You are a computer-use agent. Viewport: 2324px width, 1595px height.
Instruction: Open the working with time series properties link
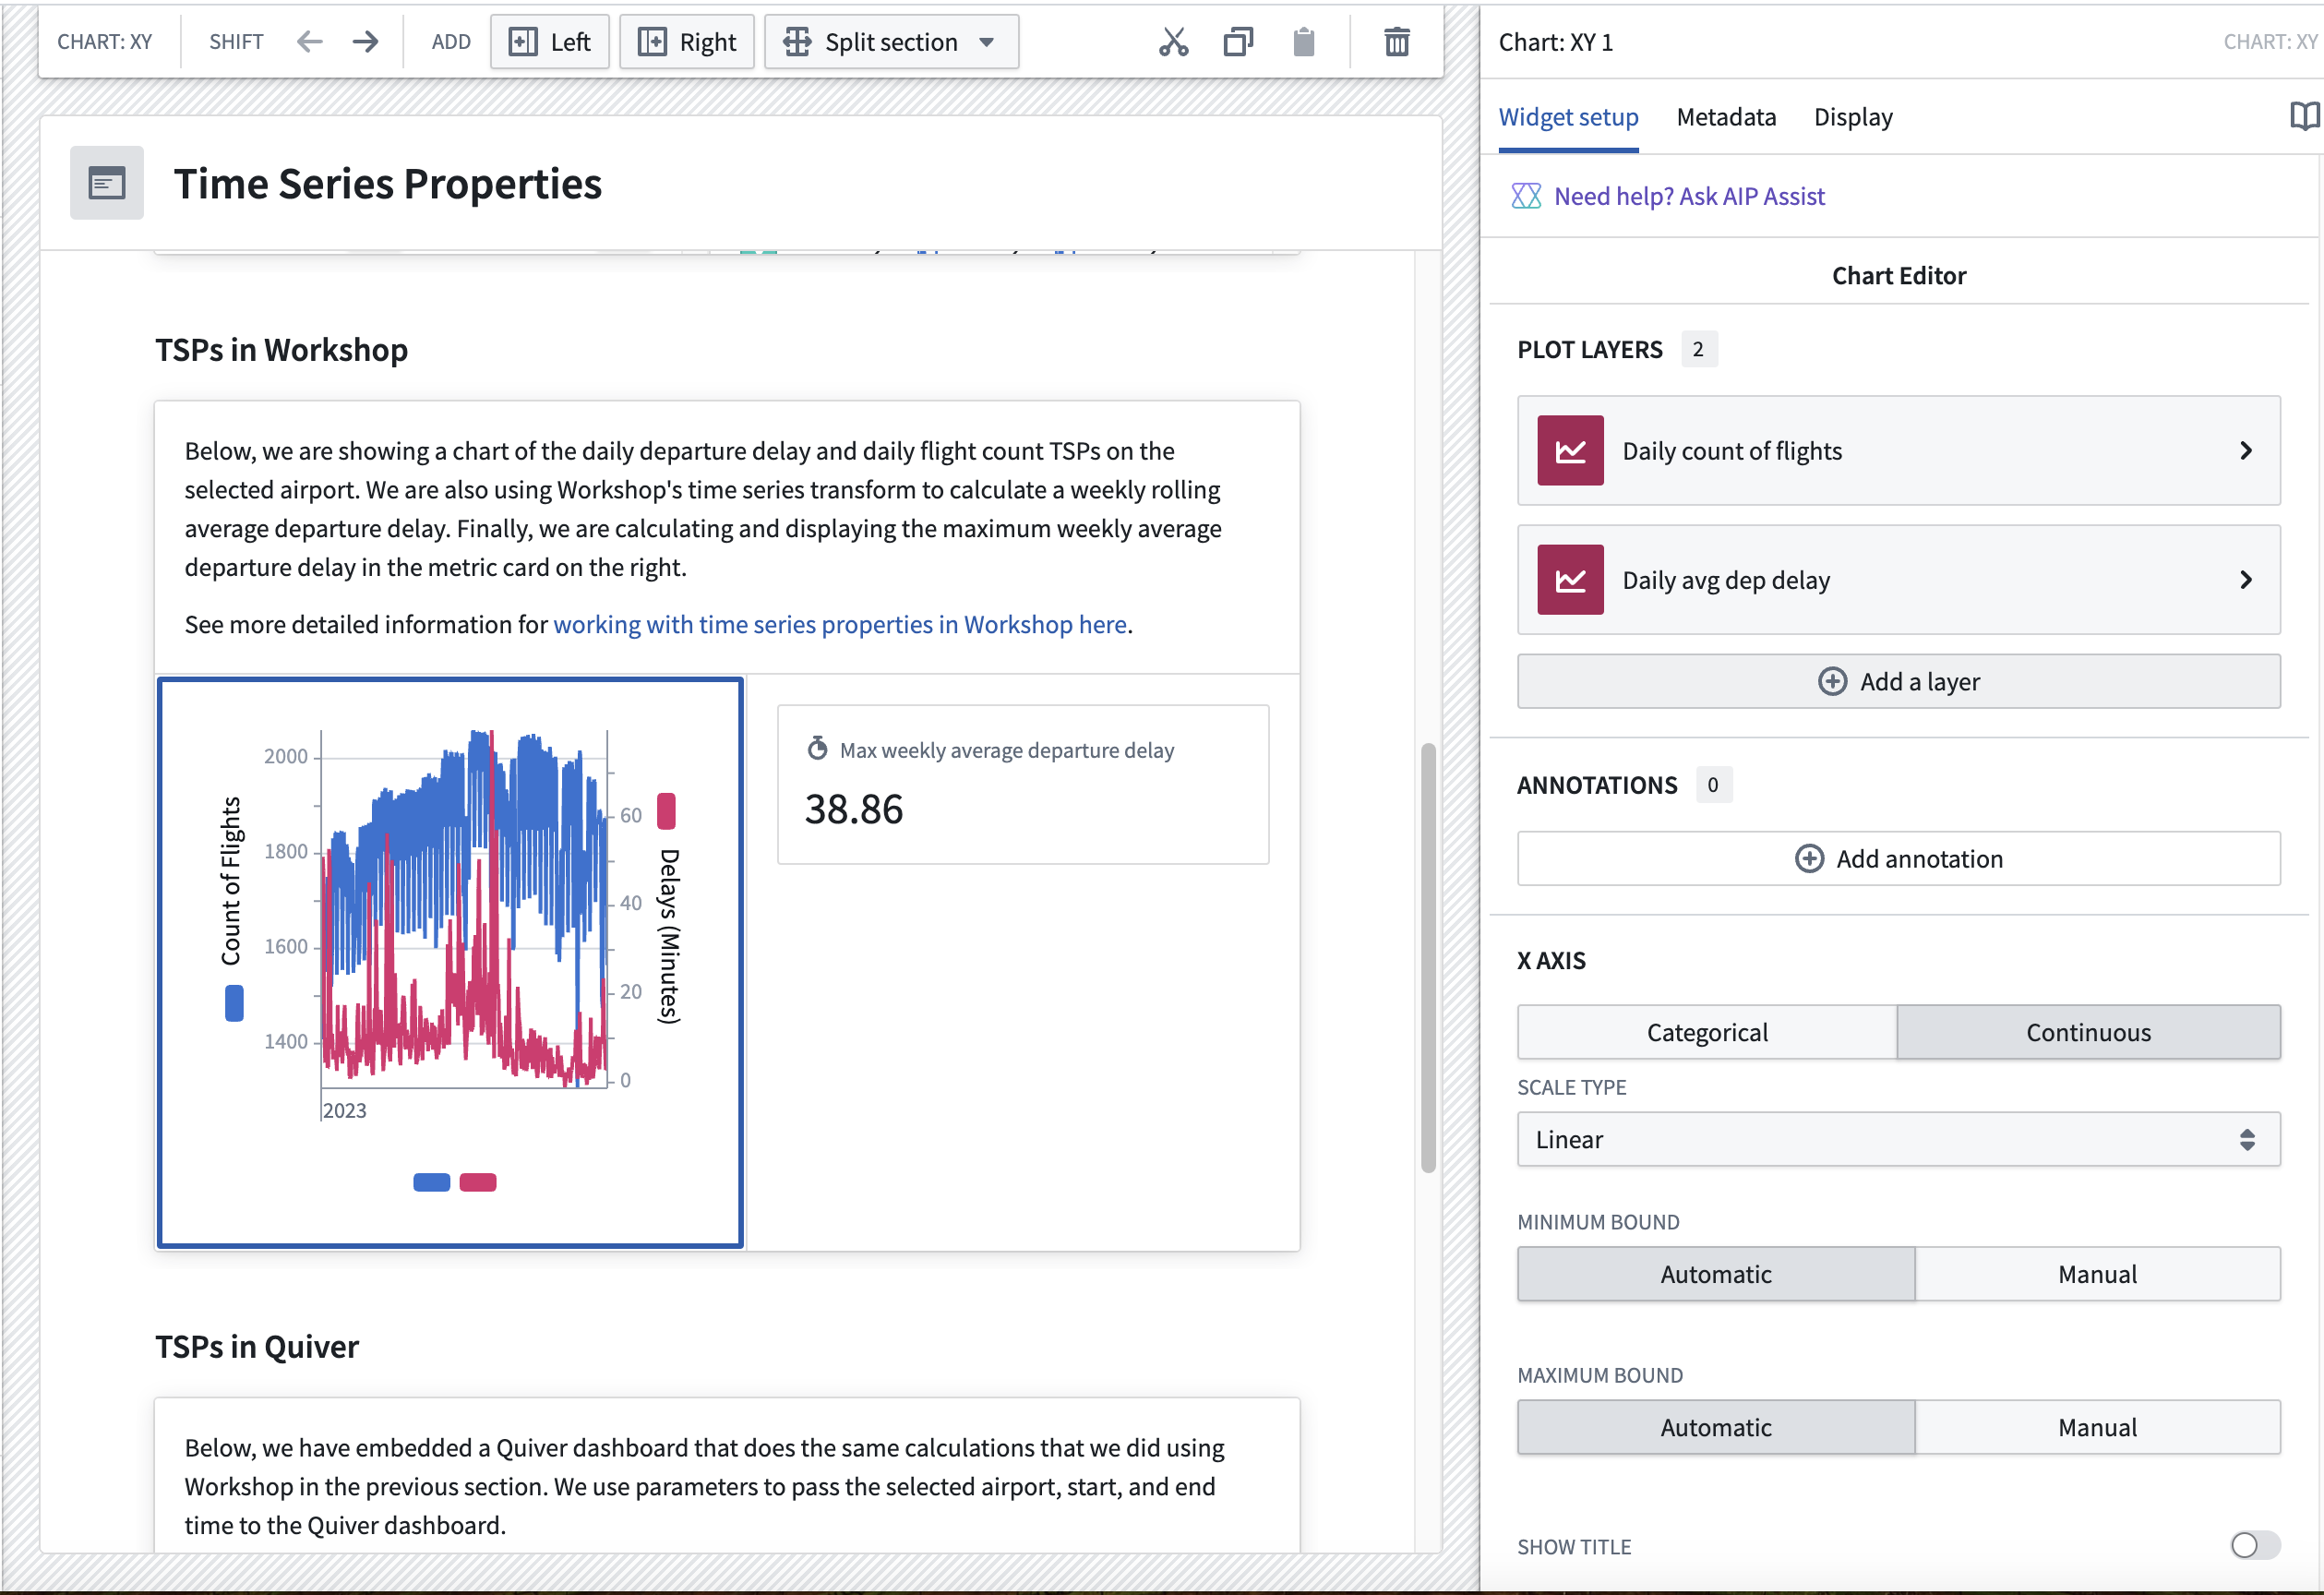[840, 625]
